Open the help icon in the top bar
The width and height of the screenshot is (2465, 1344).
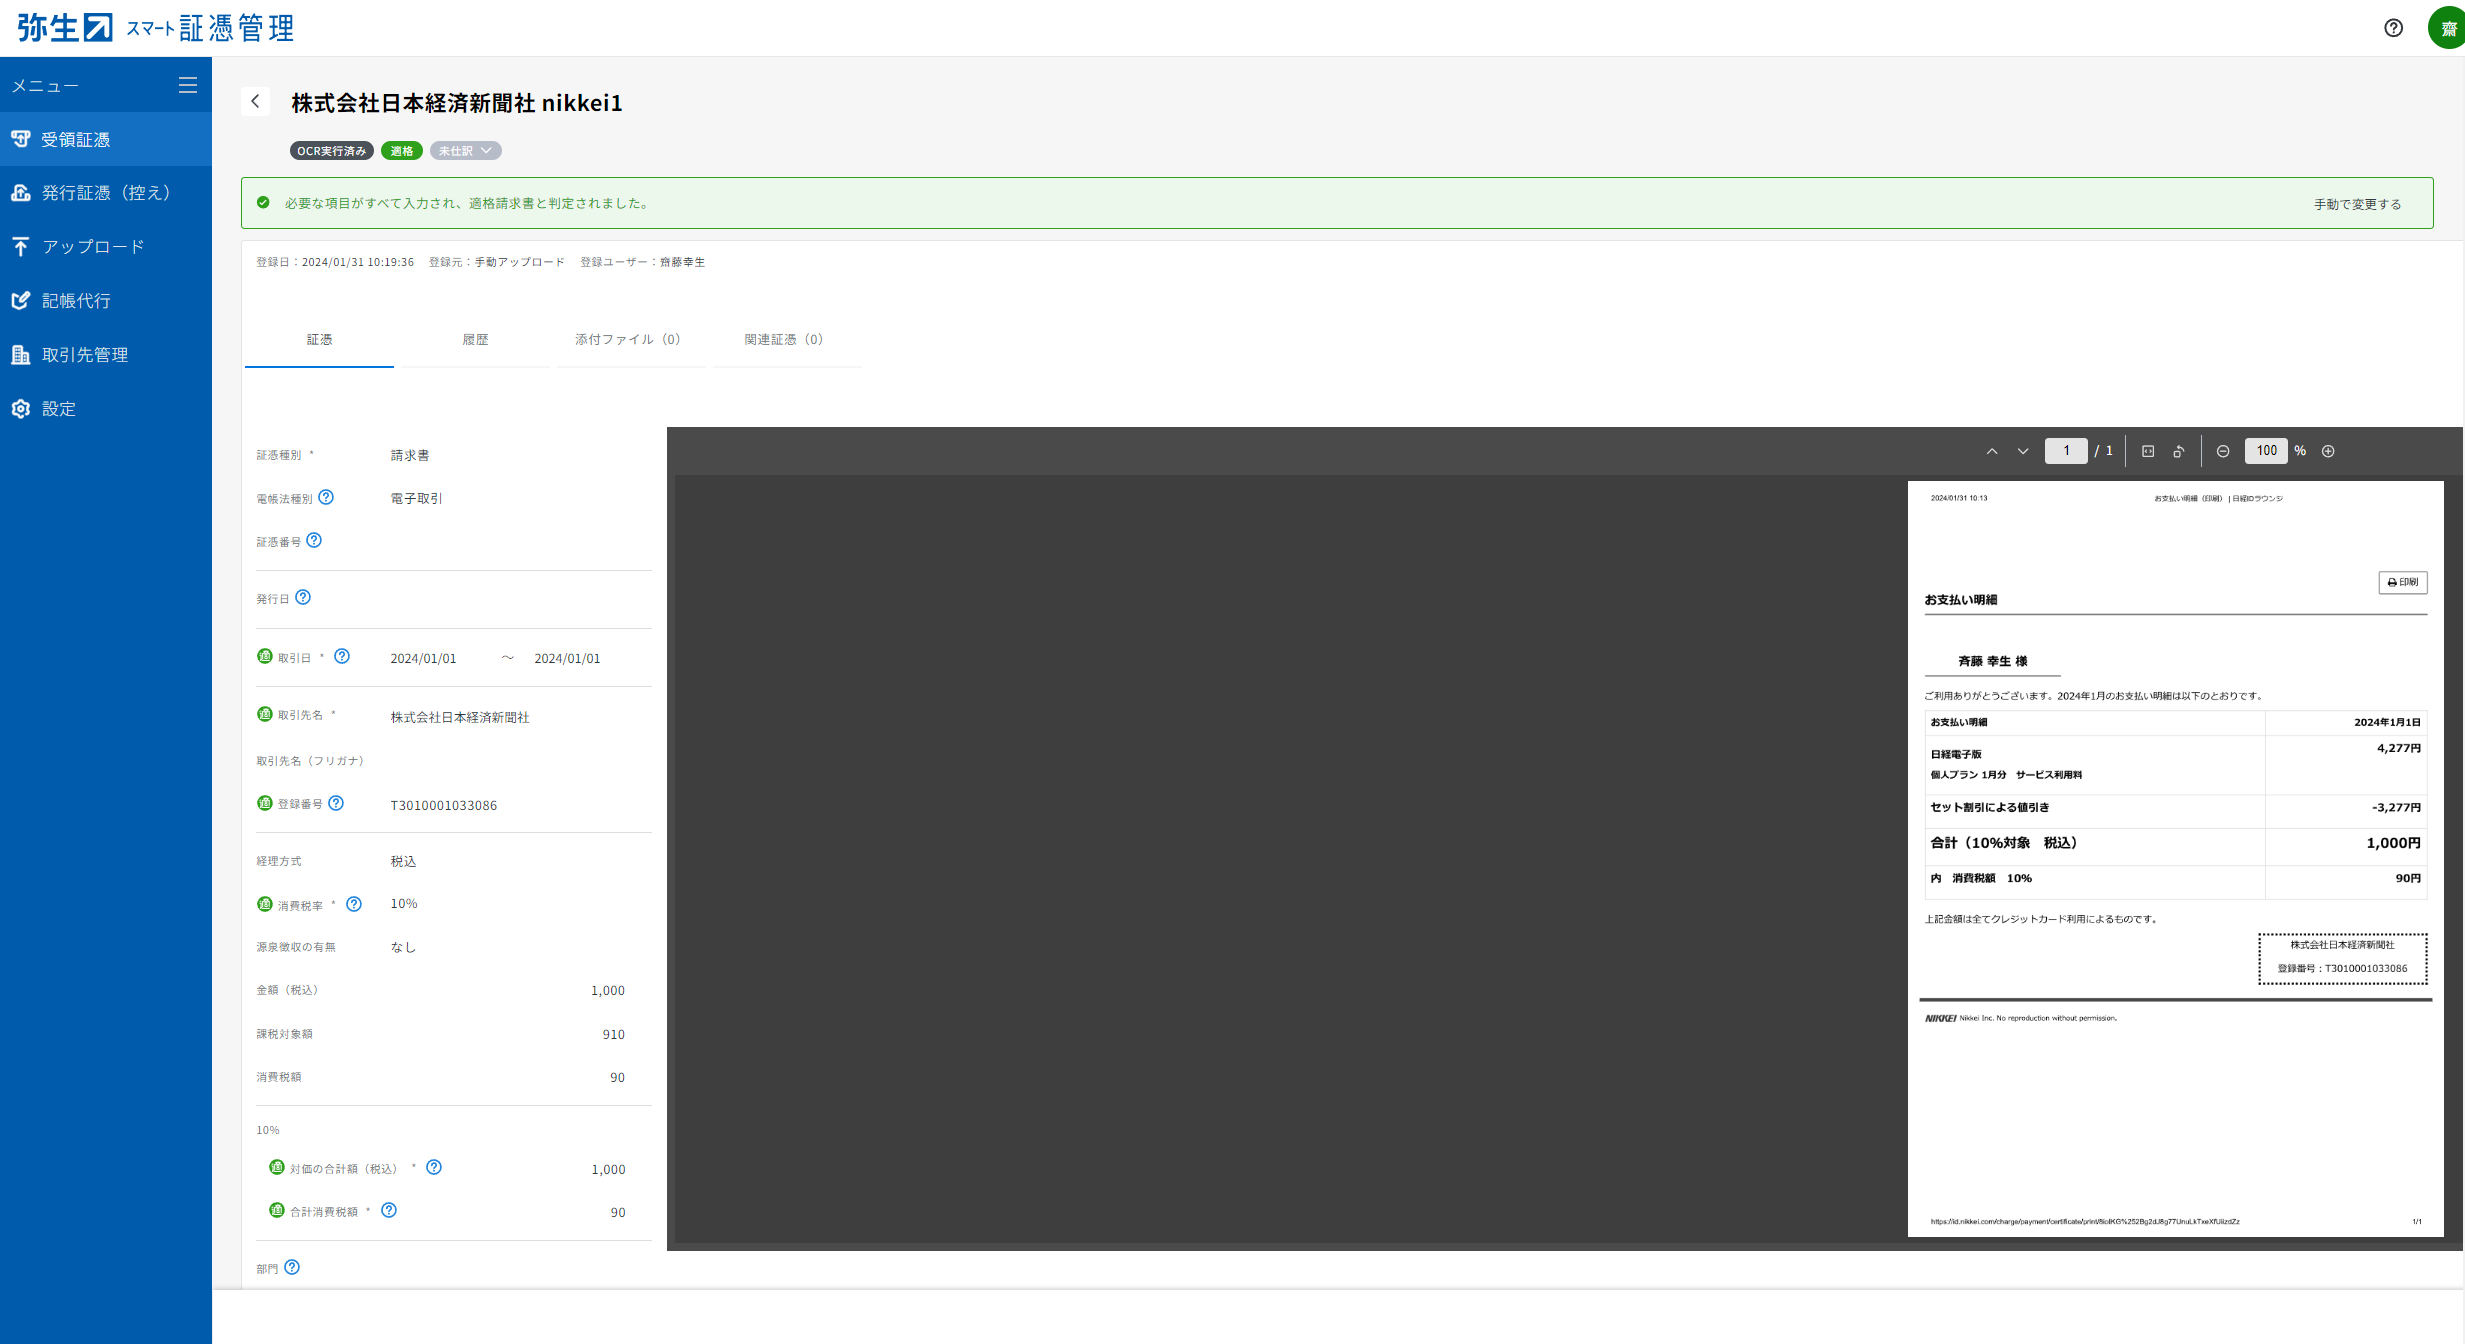2393,28
